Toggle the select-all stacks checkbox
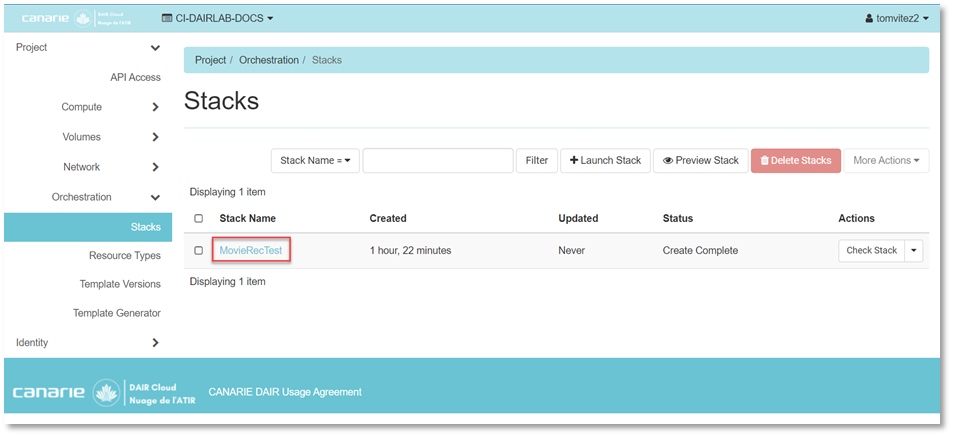The image size is (953, 437). 198,218
